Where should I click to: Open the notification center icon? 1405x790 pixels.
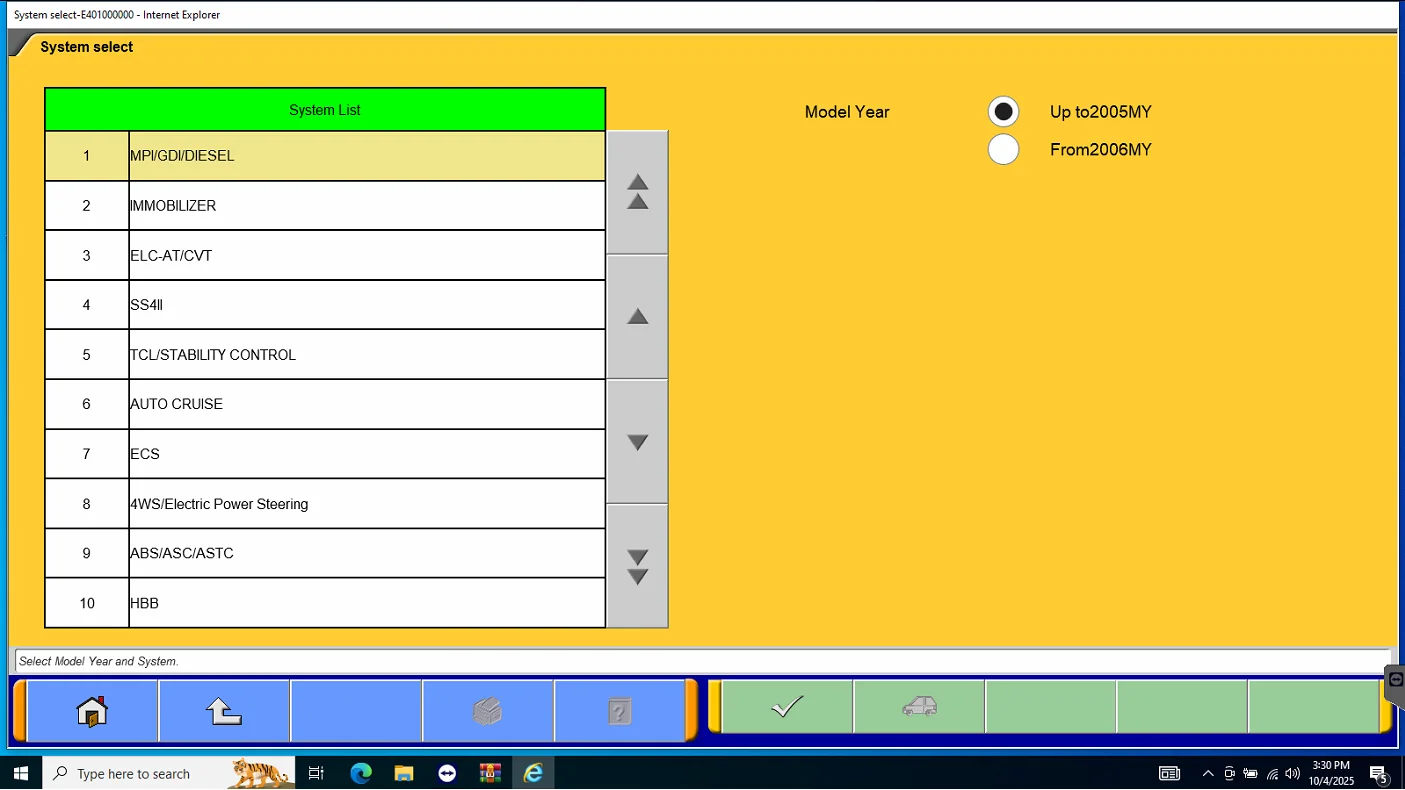1378,773
